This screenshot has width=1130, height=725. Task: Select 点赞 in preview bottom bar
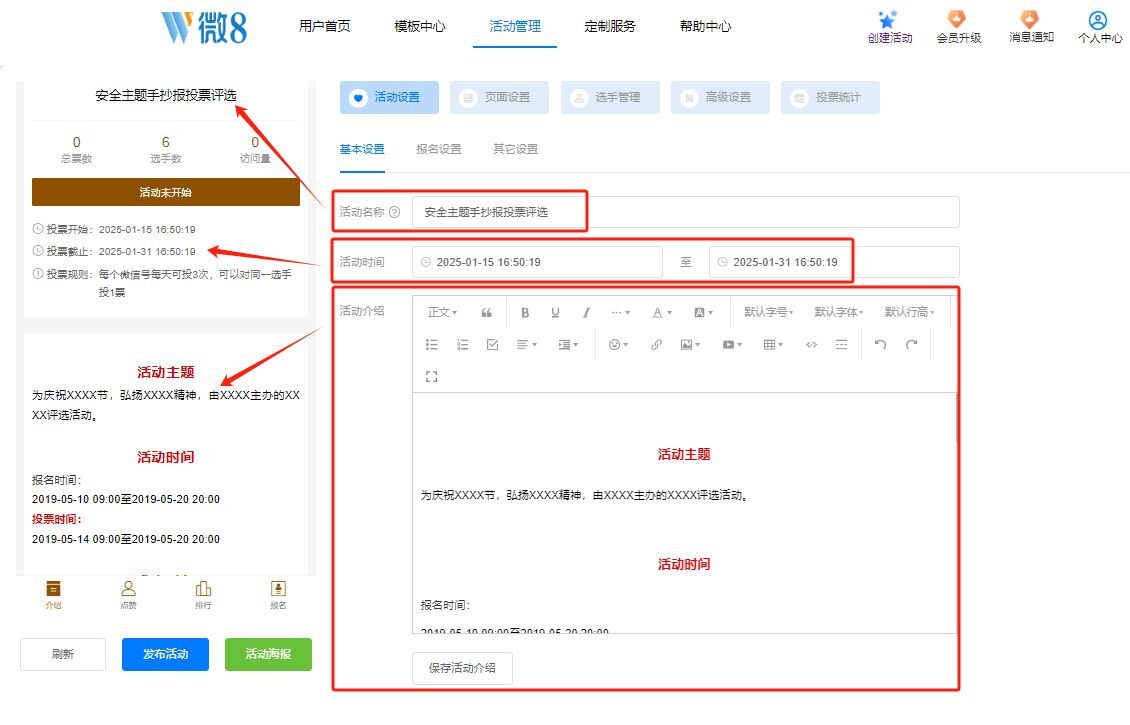[128, 595]
